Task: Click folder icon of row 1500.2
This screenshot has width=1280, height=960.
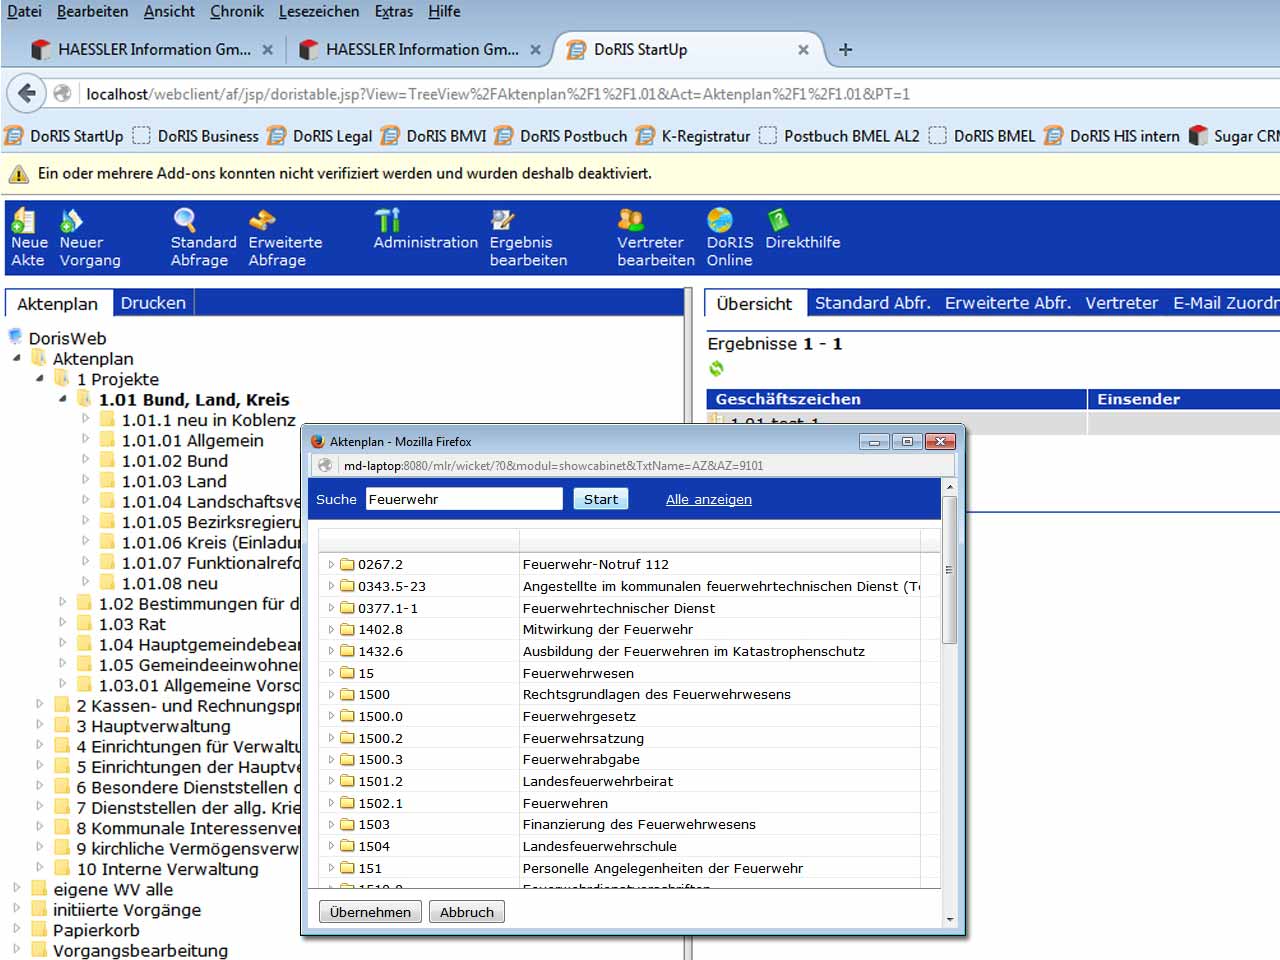Action: pos(347,738)
